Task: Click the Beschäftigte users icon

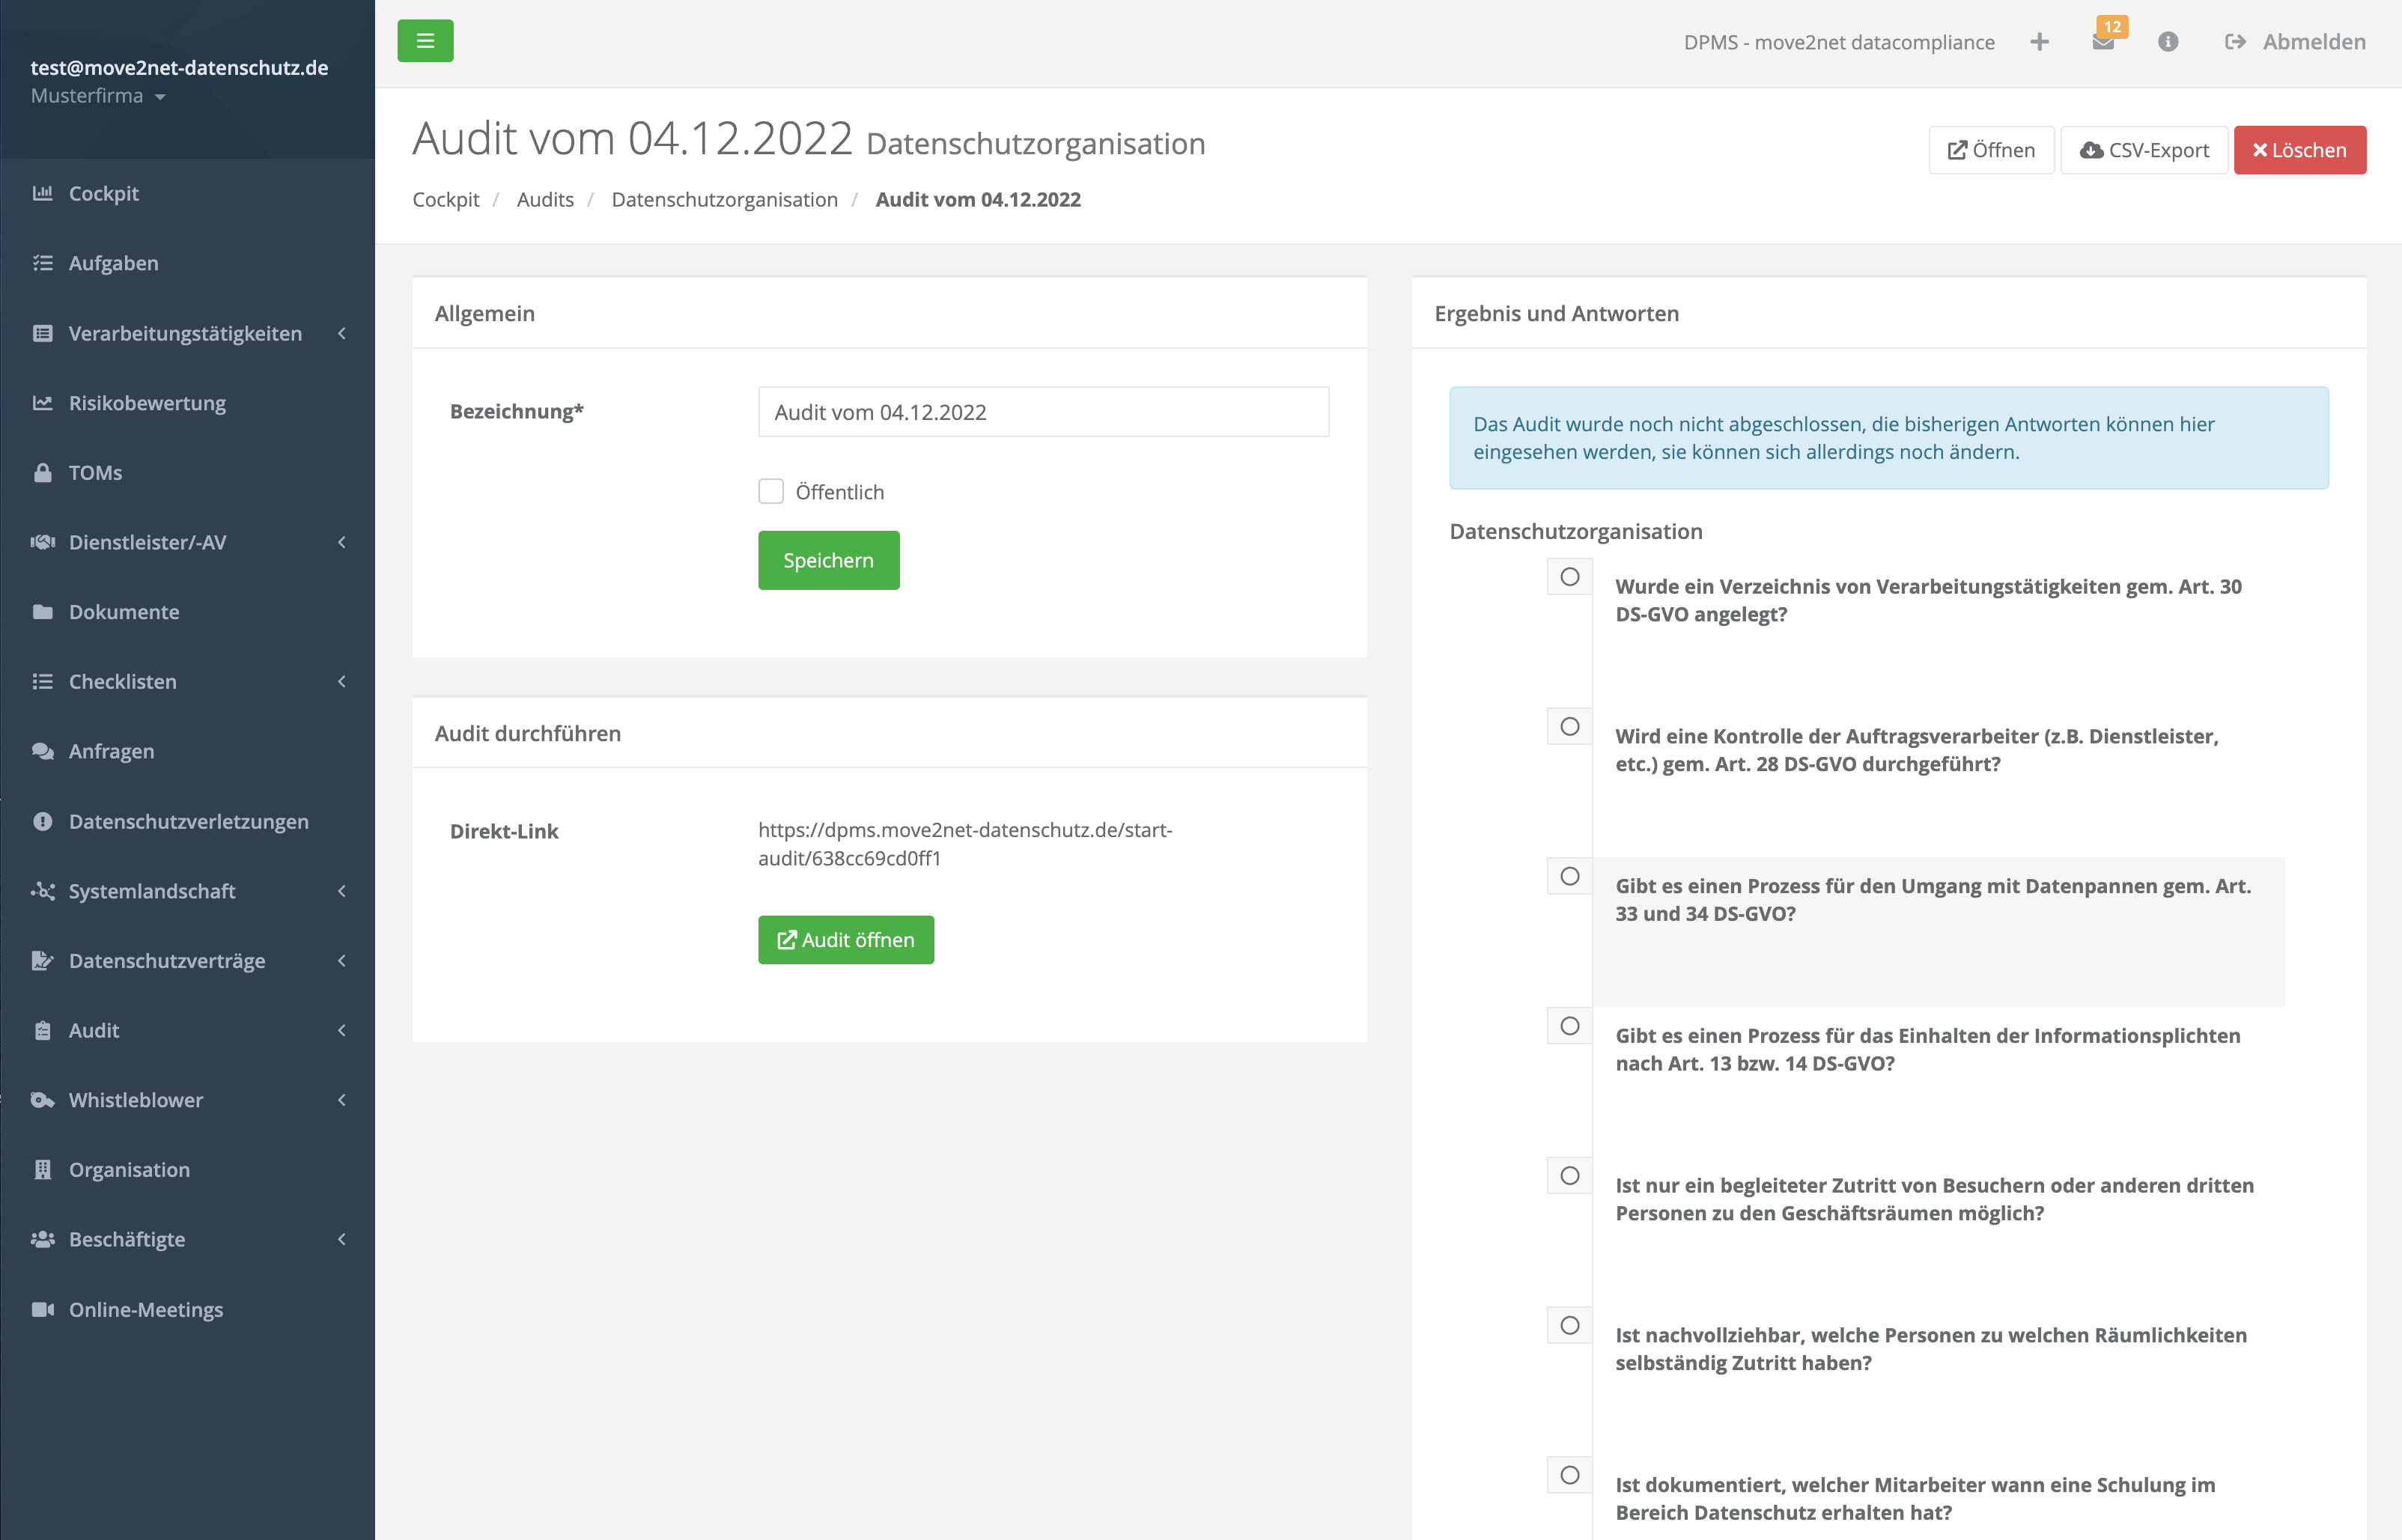Action: pyautogui.click(x=42, y=1239)
